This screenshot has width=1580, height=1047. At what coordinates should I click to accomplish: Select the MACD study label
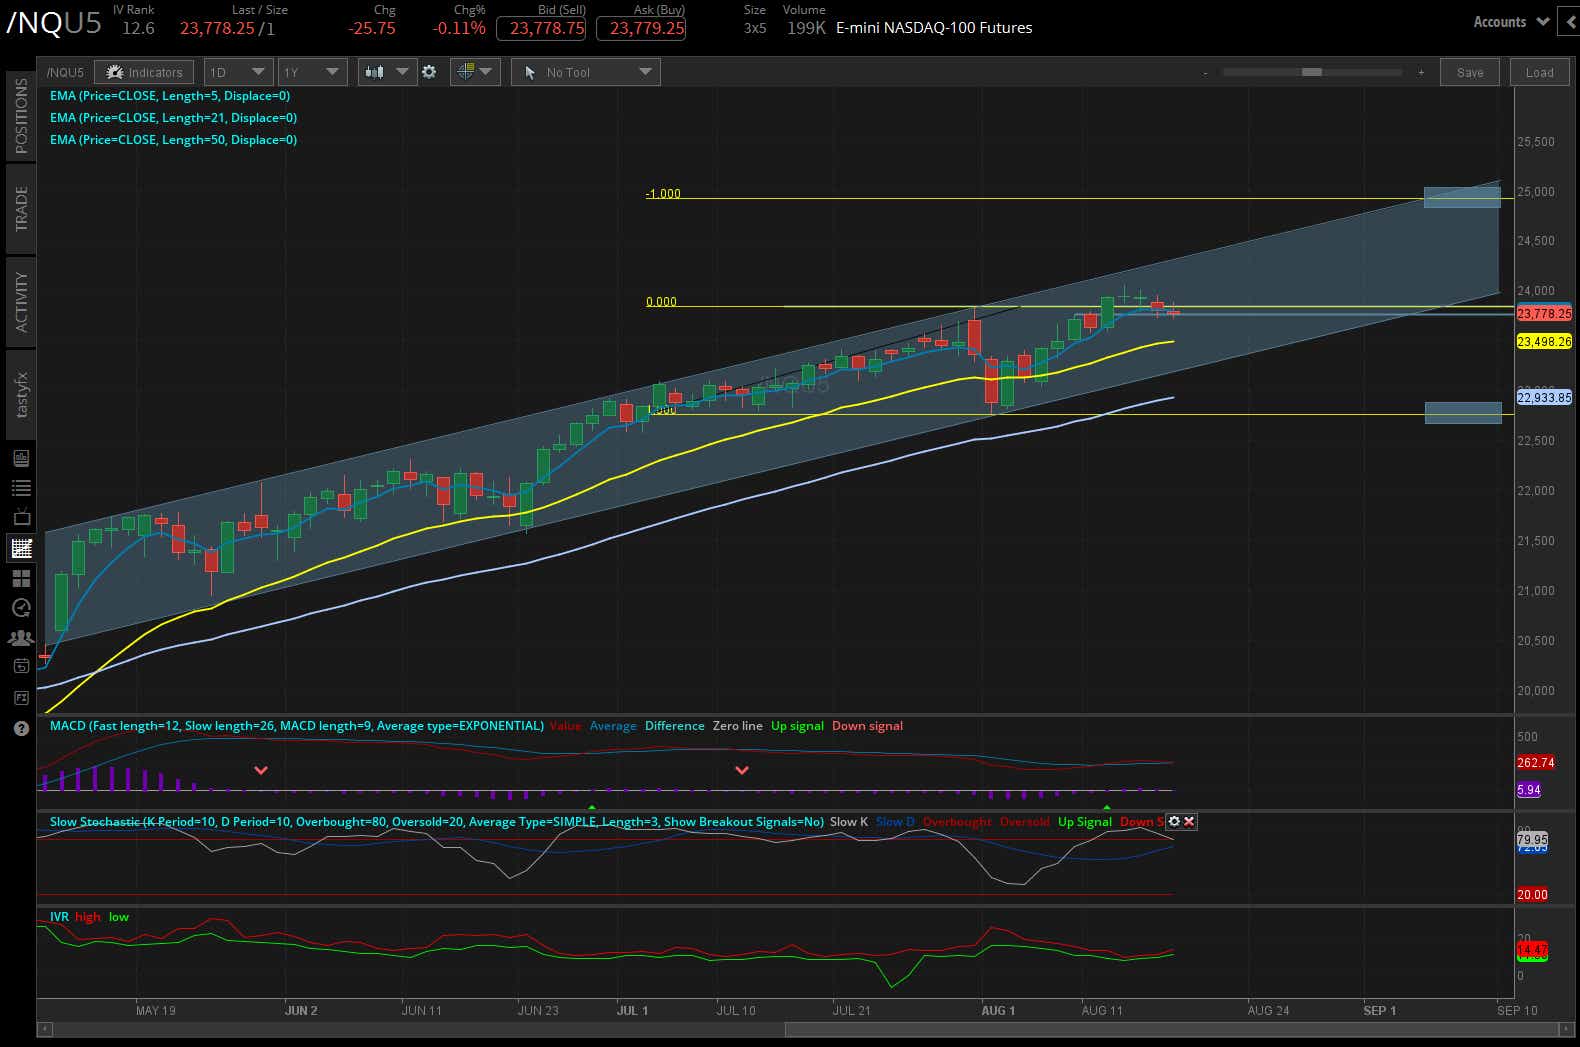[x=297, y=726]
